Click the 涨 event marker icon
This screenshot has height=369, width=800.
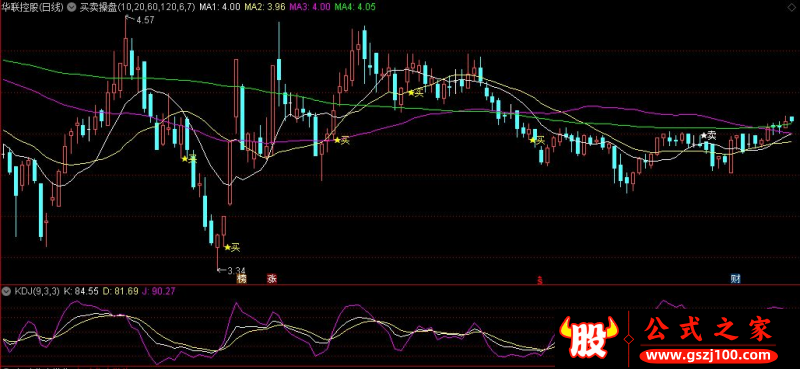click(271, 279)
